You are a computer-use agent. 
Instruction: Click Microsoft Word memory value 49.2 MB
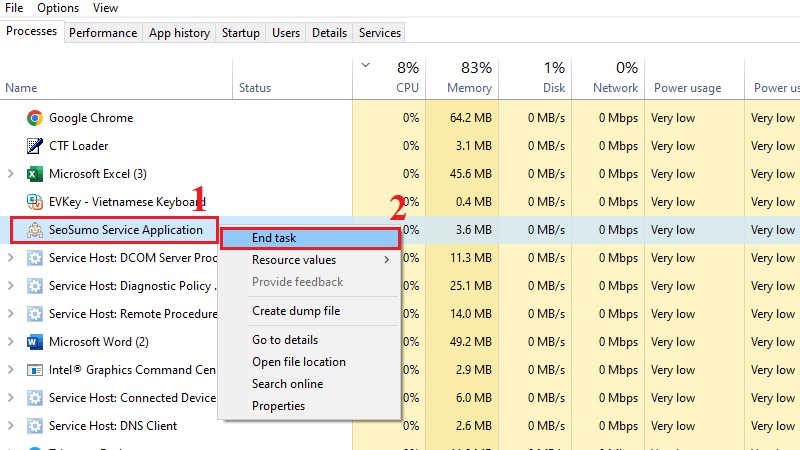click(470, 342)
